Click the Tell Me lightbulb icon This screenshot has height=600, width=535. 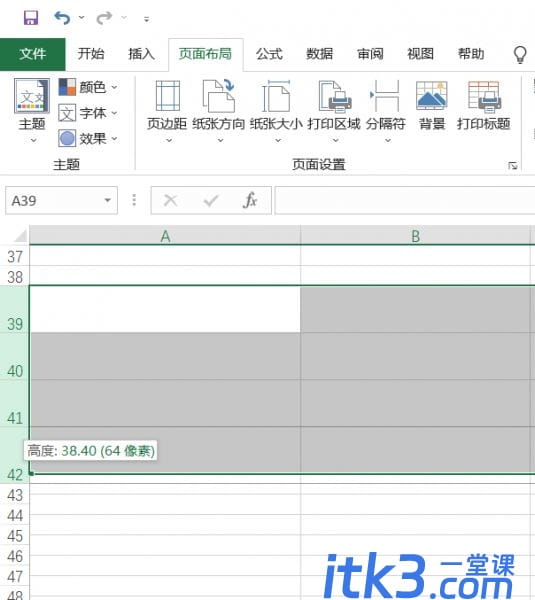(520, 55)
